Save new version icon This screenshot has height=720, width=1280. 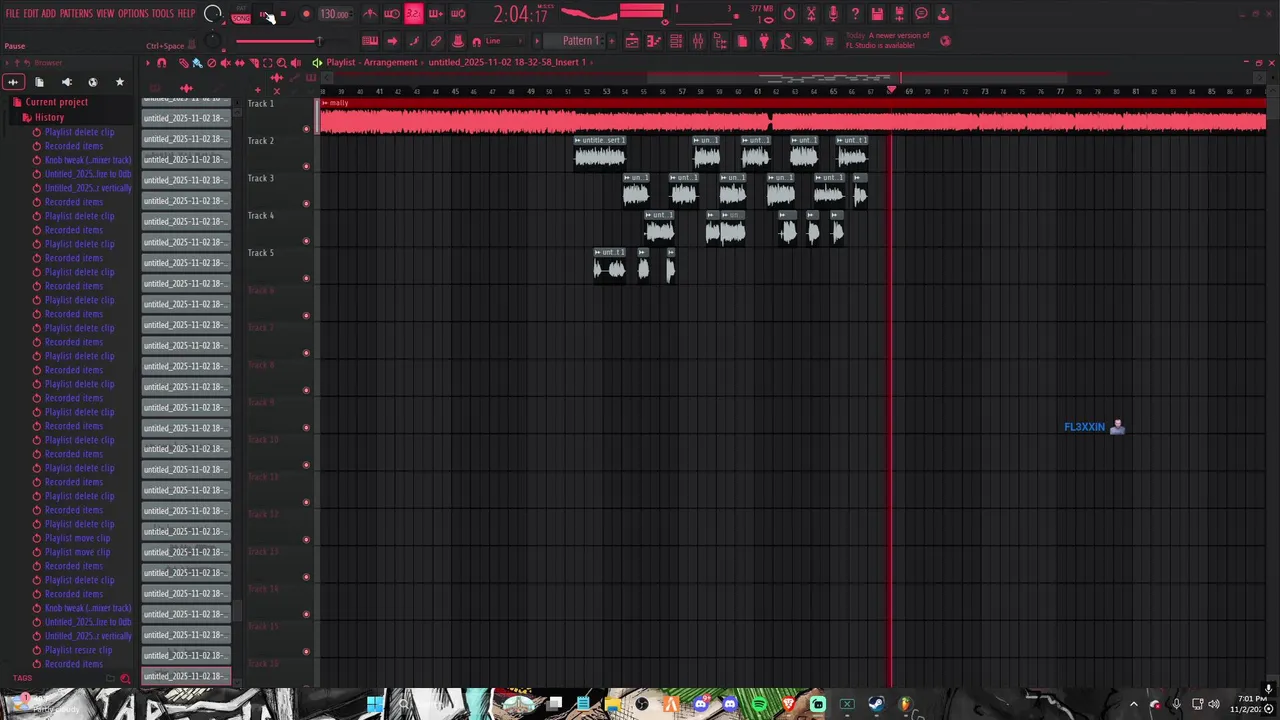click(x=899, y=14)
